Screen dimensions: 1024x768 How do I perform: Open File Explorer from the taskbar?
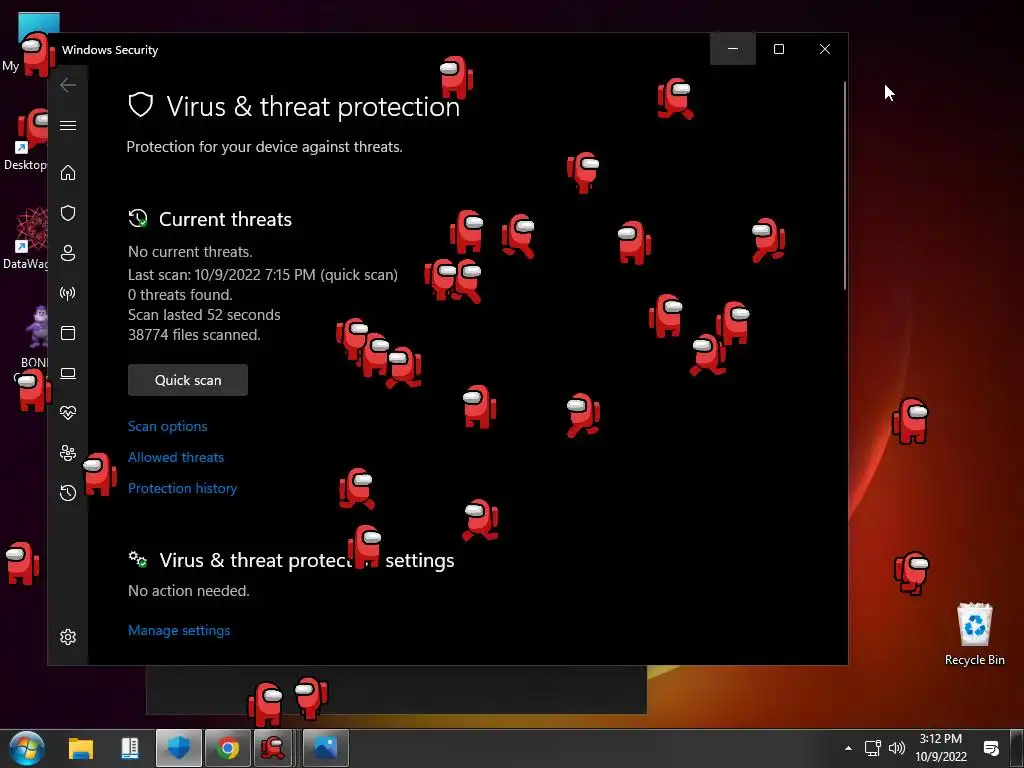point(82,748)
